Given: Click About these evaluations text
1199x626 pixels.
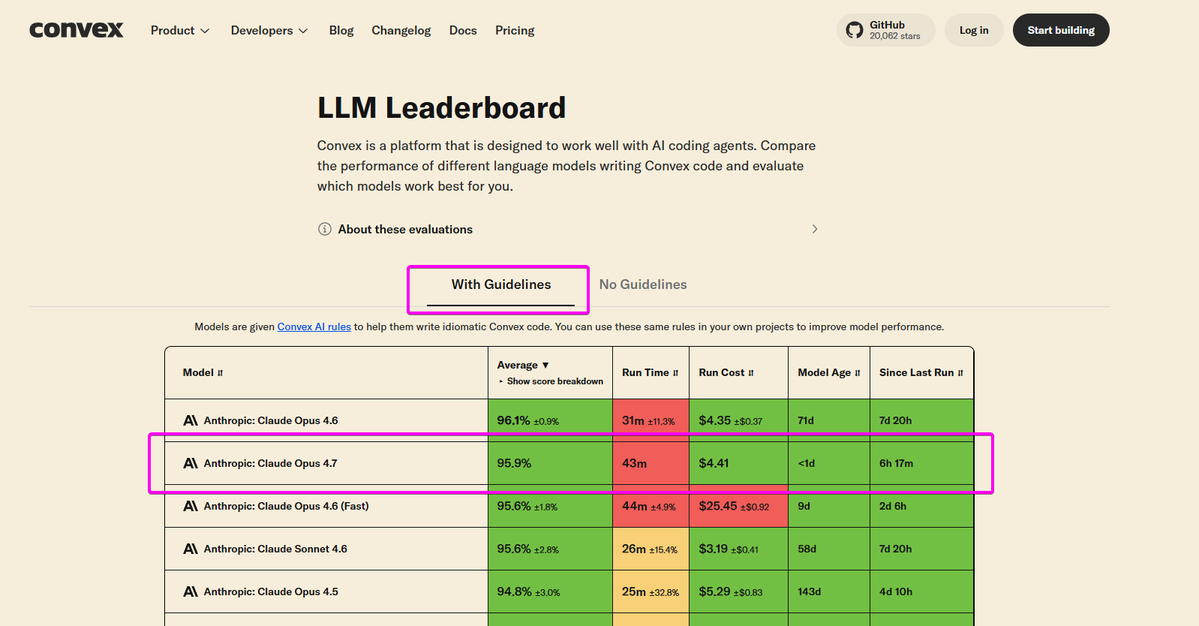Looking at the screenshot, I should (405, 229).
